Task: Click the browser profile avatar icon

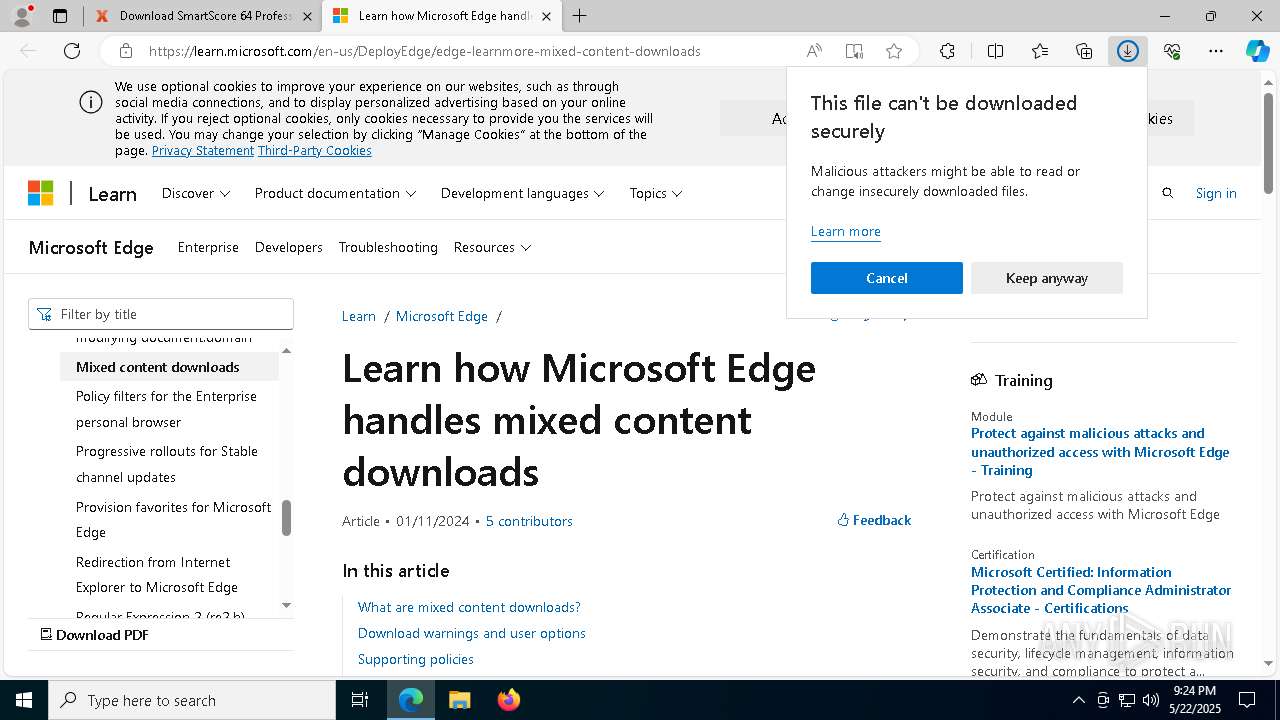Action: (x=22, y=16)
